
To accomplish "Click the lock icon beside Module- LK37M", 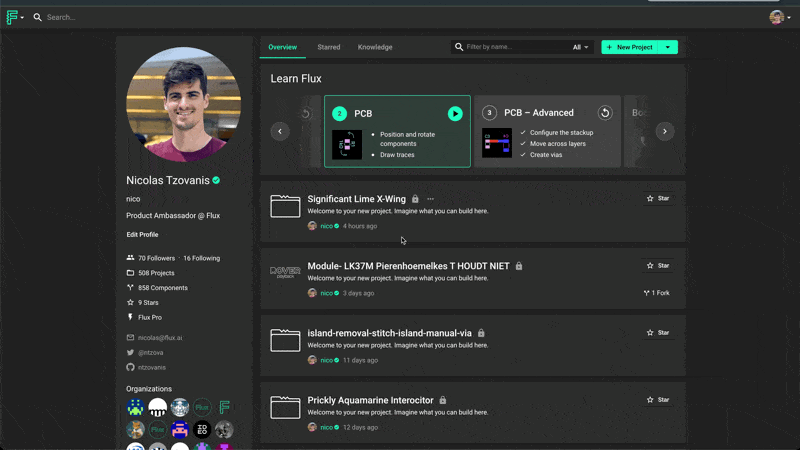I will tap(519, 266).
